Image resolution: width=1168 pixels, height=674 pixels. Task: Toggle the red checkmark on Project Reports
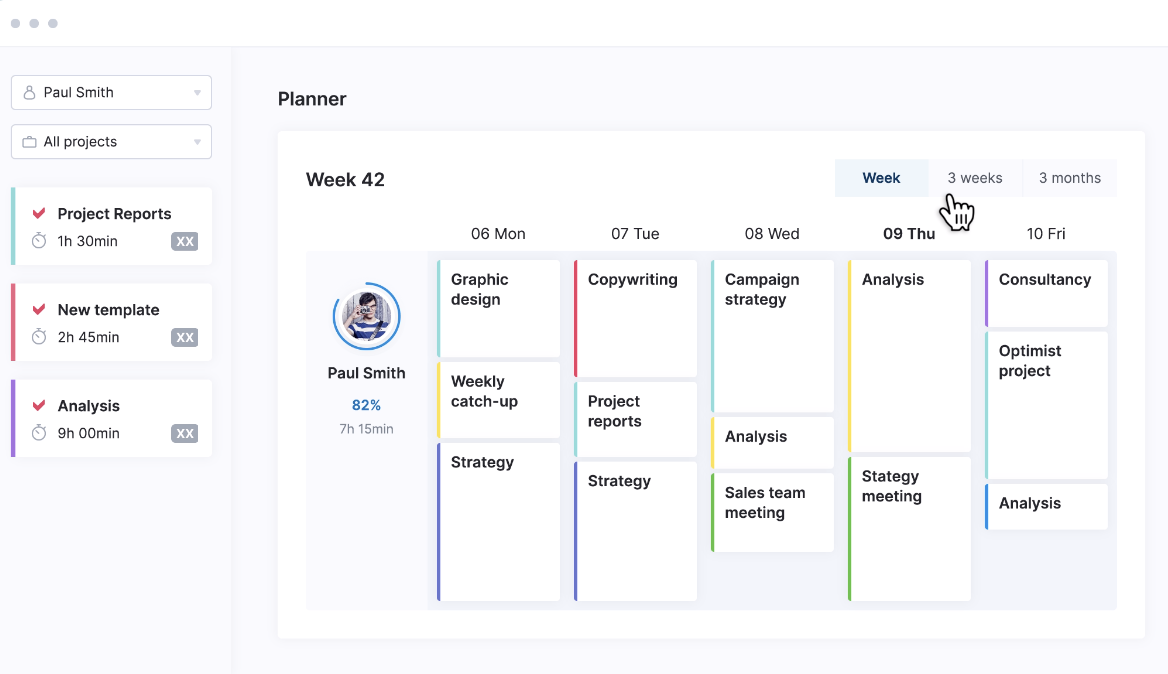pos(39,213)
